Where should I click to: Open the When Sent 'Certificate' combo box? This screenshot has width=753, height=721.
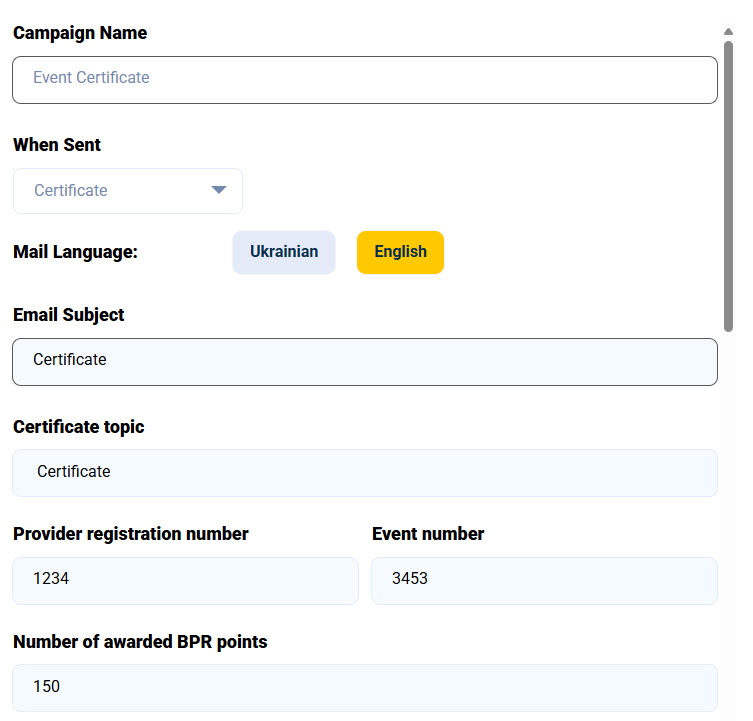[128, 191]
